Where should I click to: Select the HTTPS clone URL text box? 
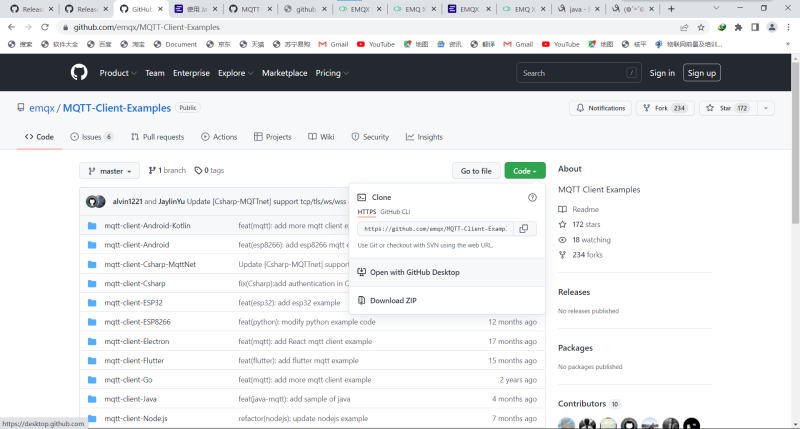pos(435,229)
